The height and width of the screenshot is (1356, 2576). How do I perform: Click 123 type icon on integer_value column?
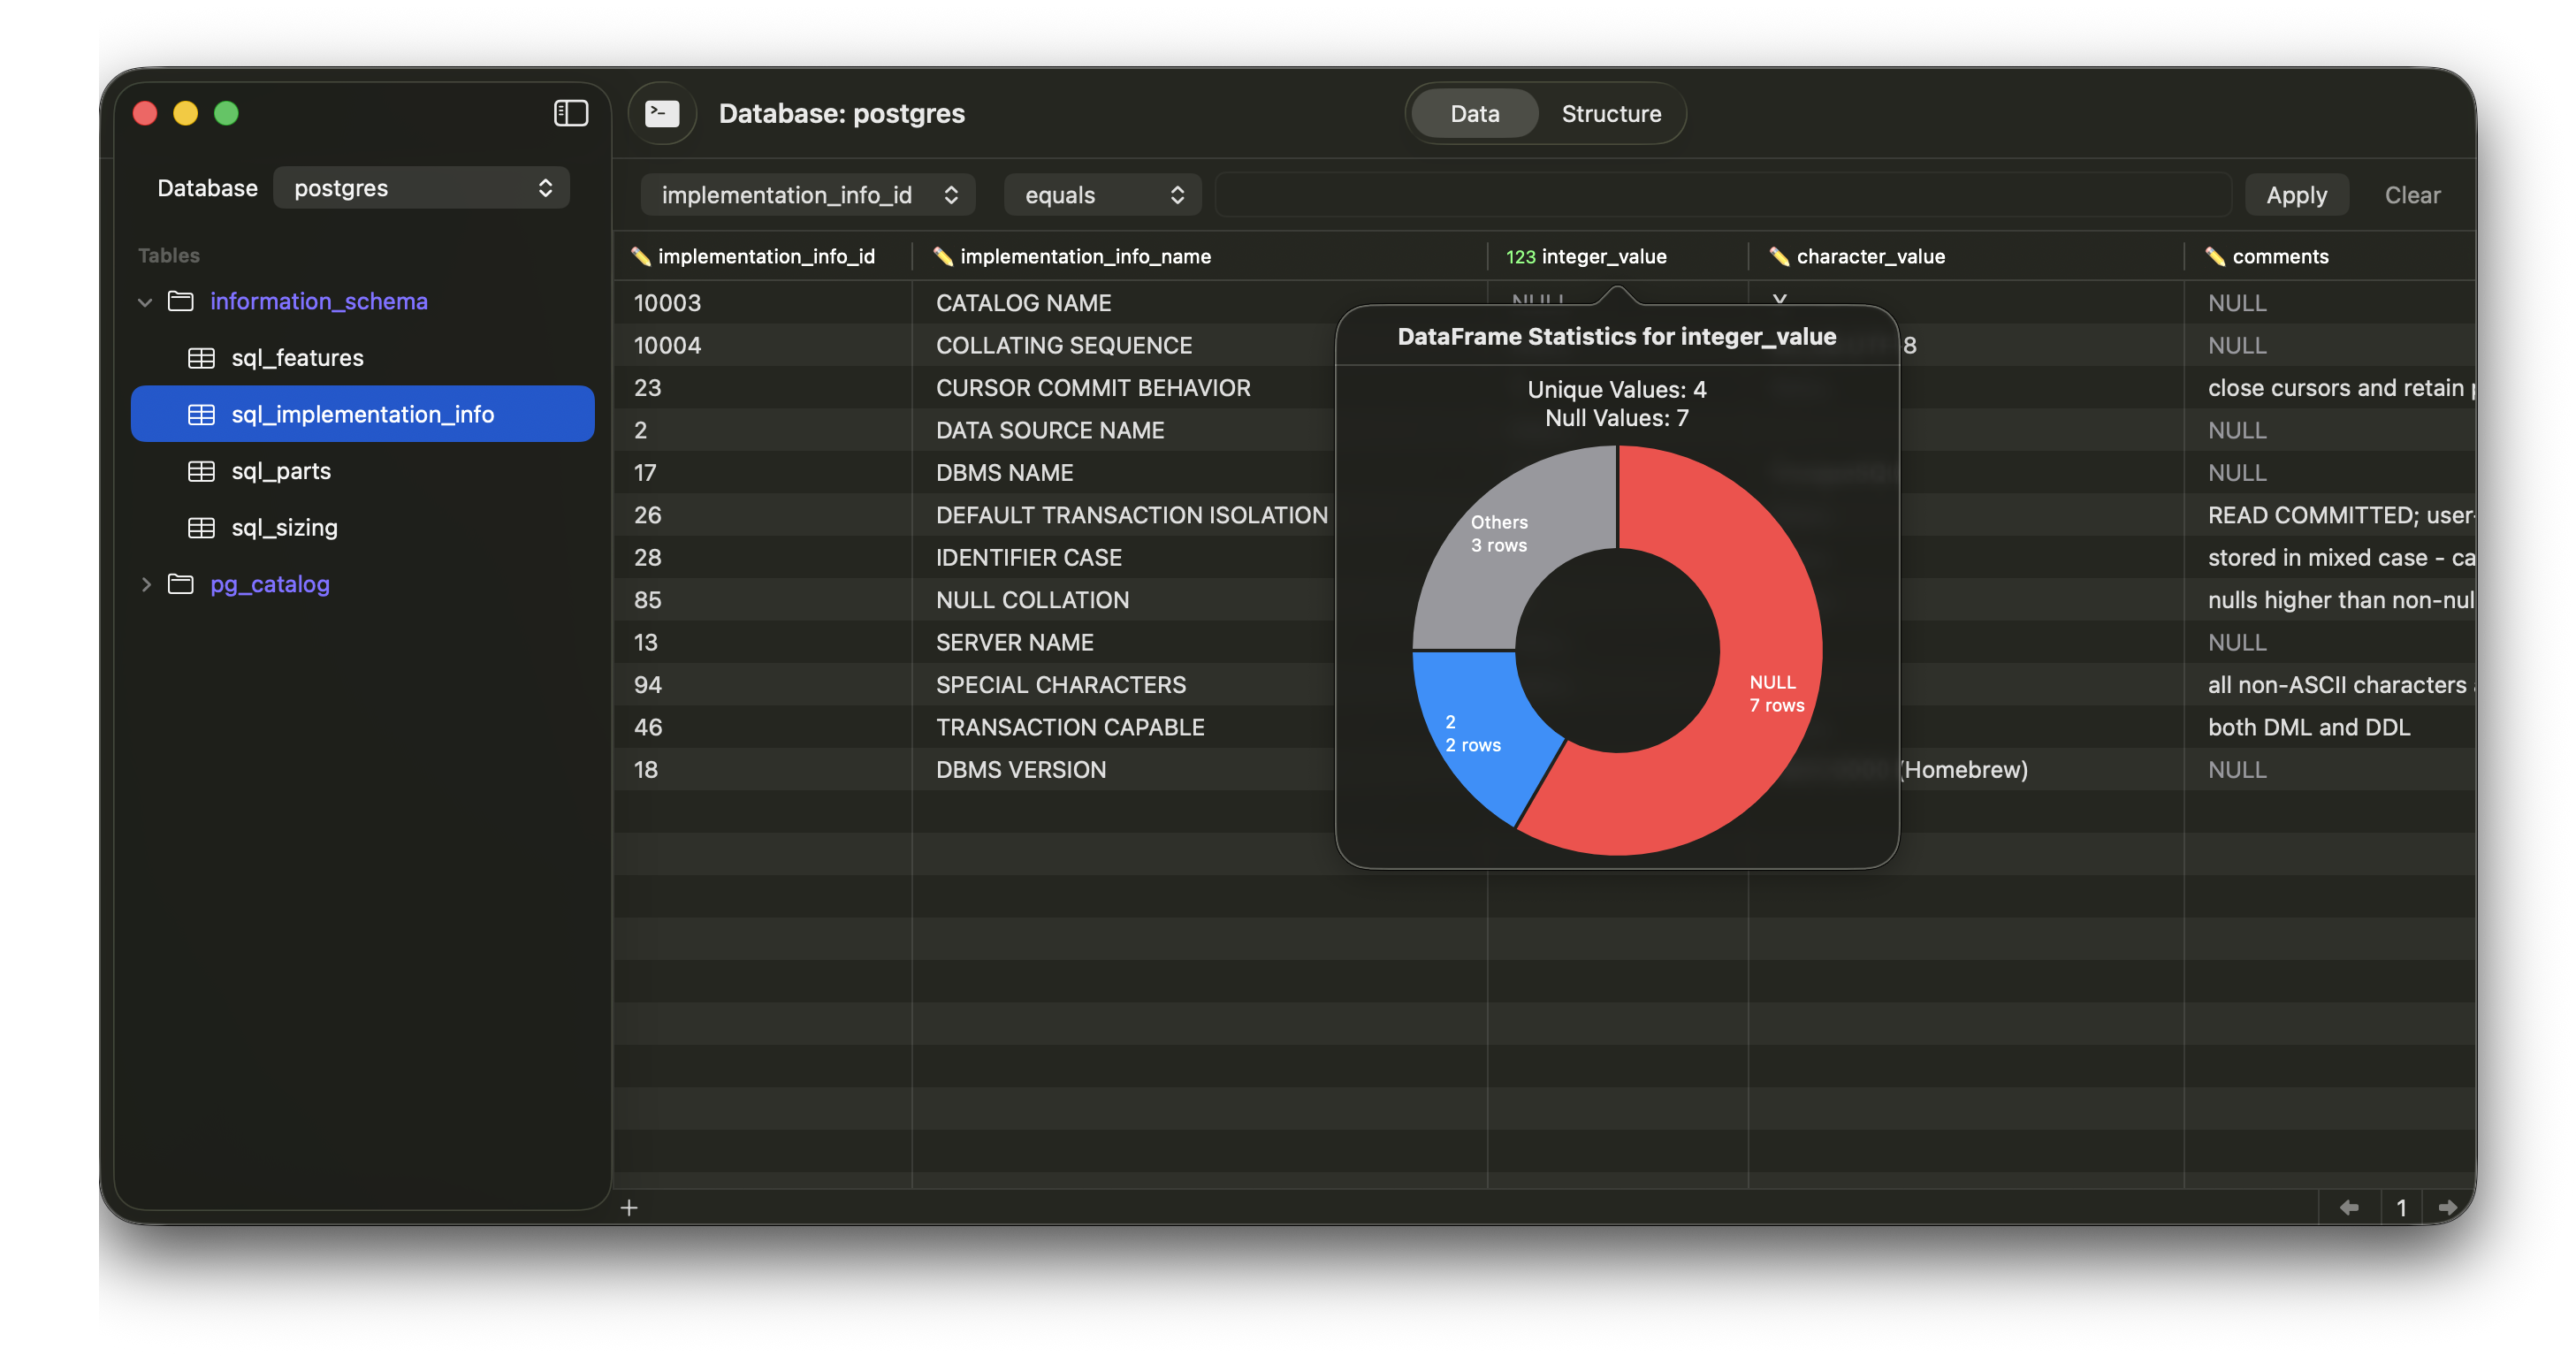pos(1520,256)
